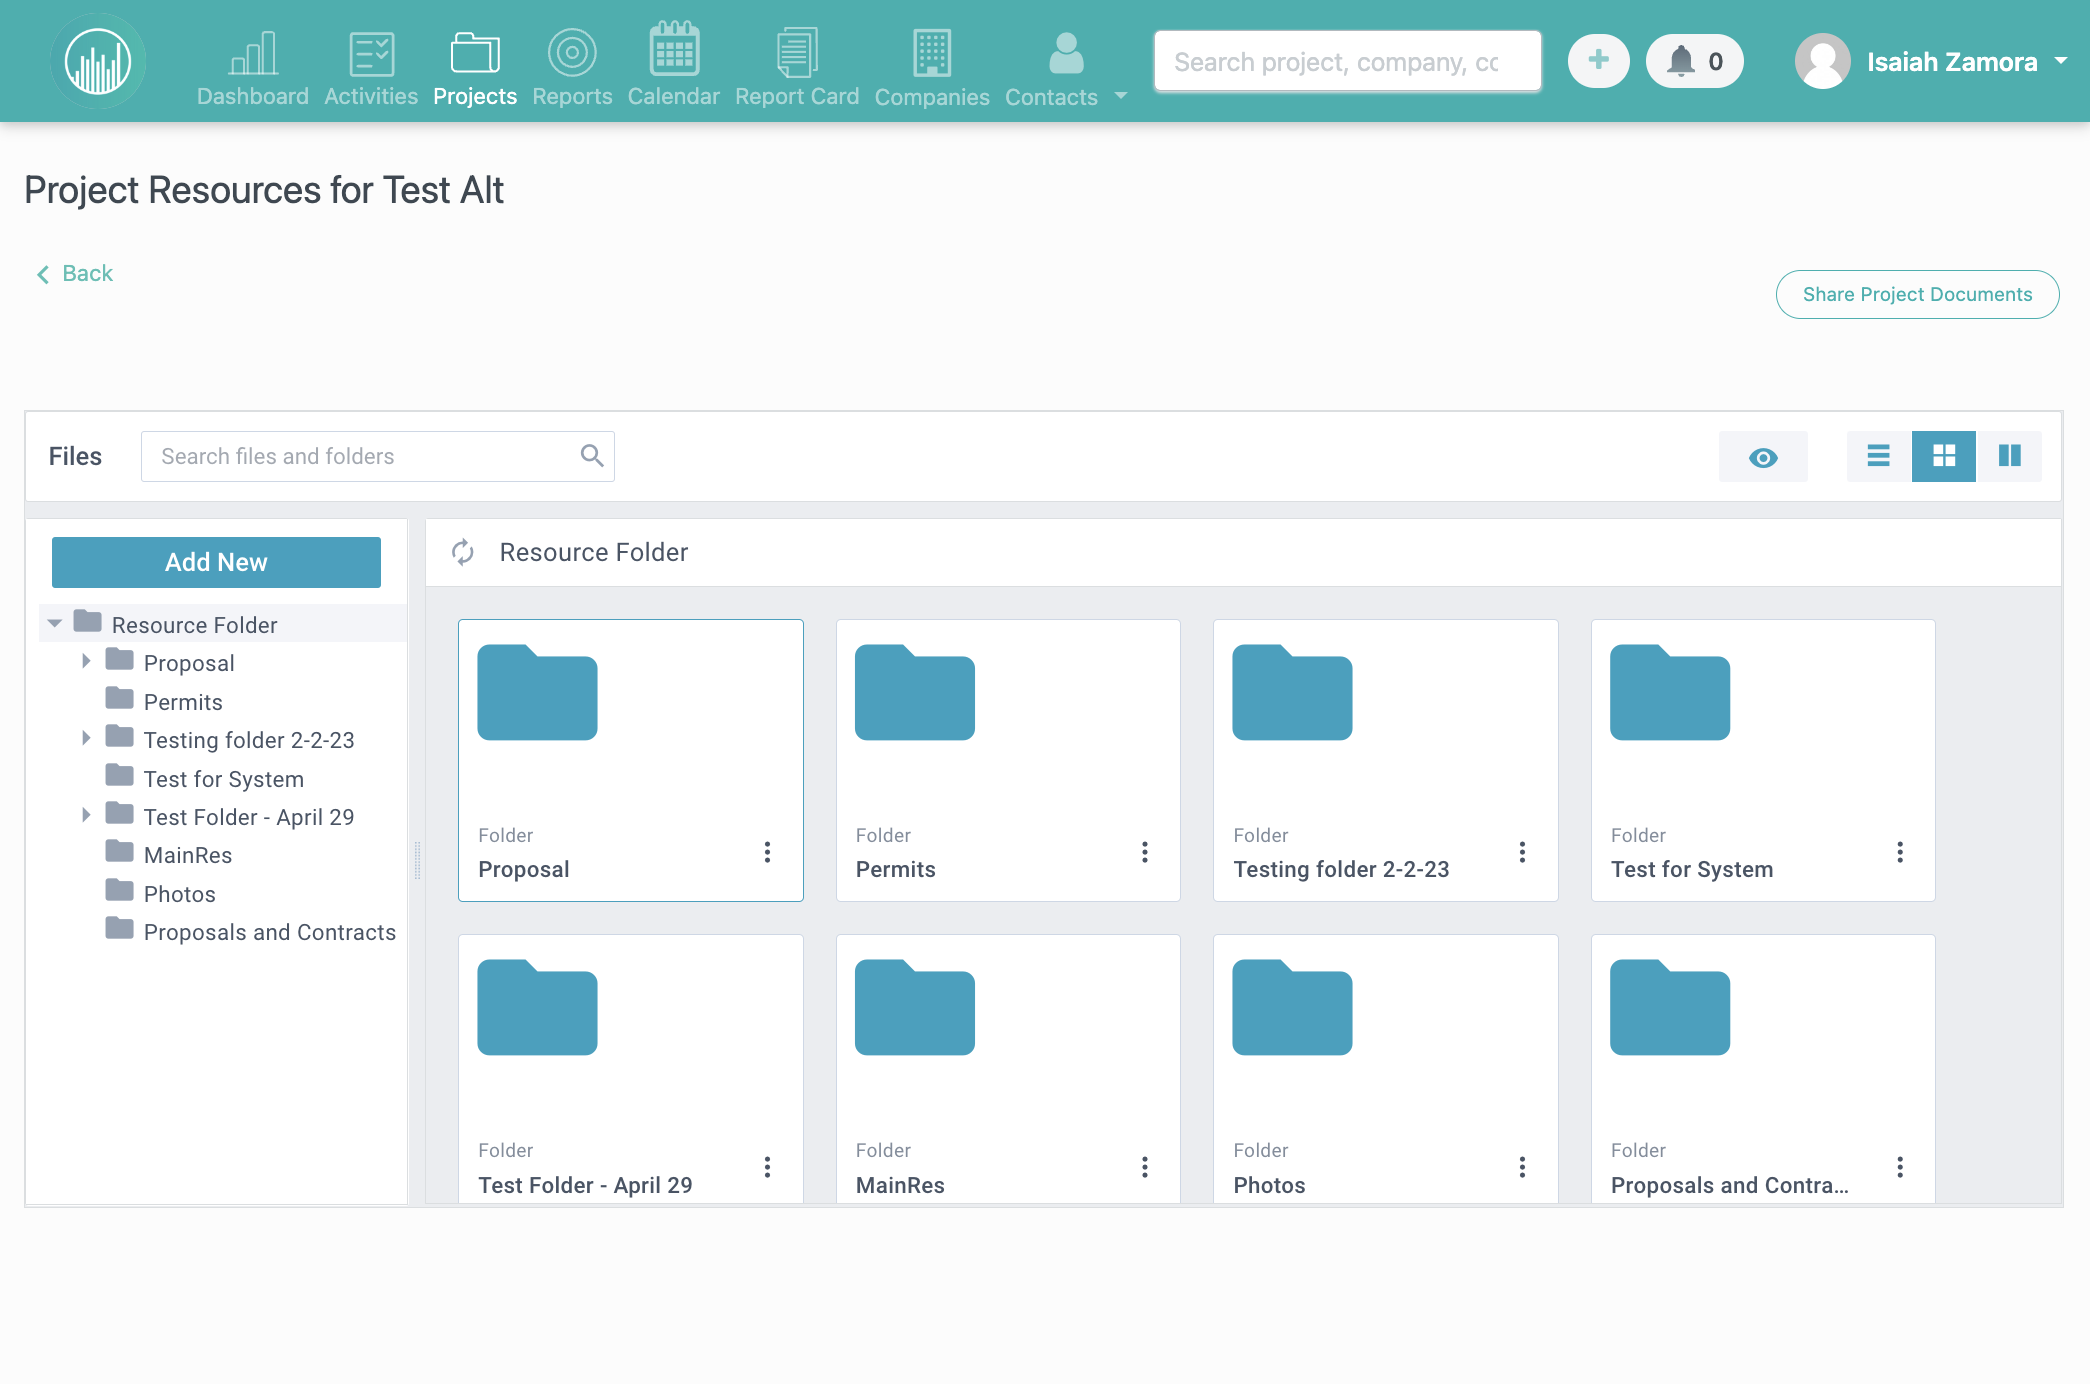Screen dimensions: 2090x1384
Task: Open options menu for Photos folder
Action: pyautogui.click(x=1522, y=1167)
